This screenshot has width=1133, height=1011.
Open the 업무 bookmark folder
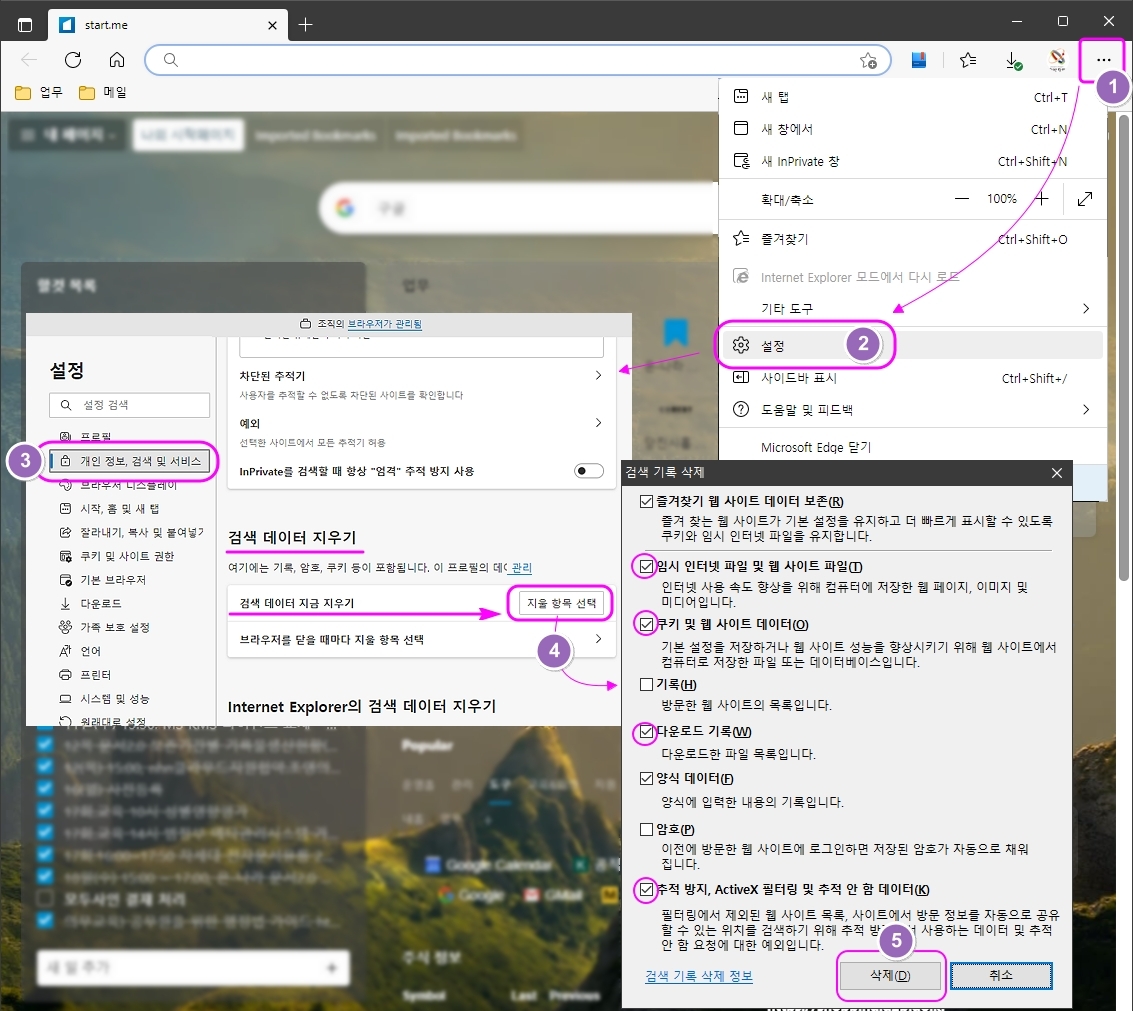pyautogui.click(x=39, y=93)
